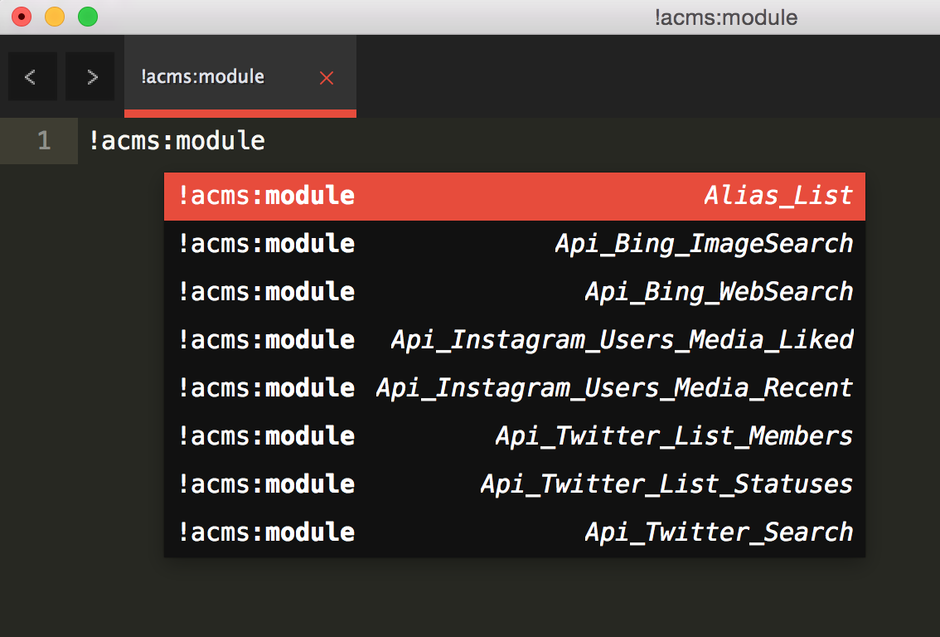Place cursor in the !acms:module text on line 1

(177, 141)
